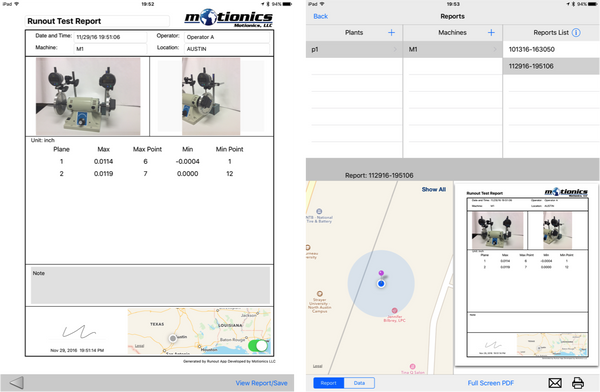Add a new machine with plus icon
This screenshot has width=600, height=392.
pos(491,33)
